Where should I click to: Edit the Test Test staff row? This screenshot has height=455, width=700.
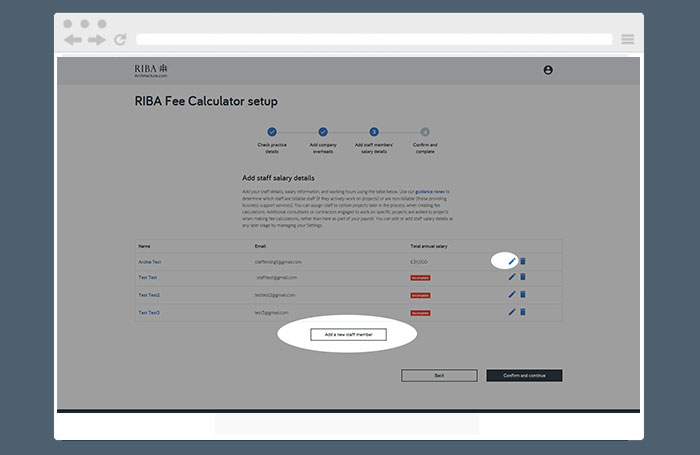(x=512, y=277)
